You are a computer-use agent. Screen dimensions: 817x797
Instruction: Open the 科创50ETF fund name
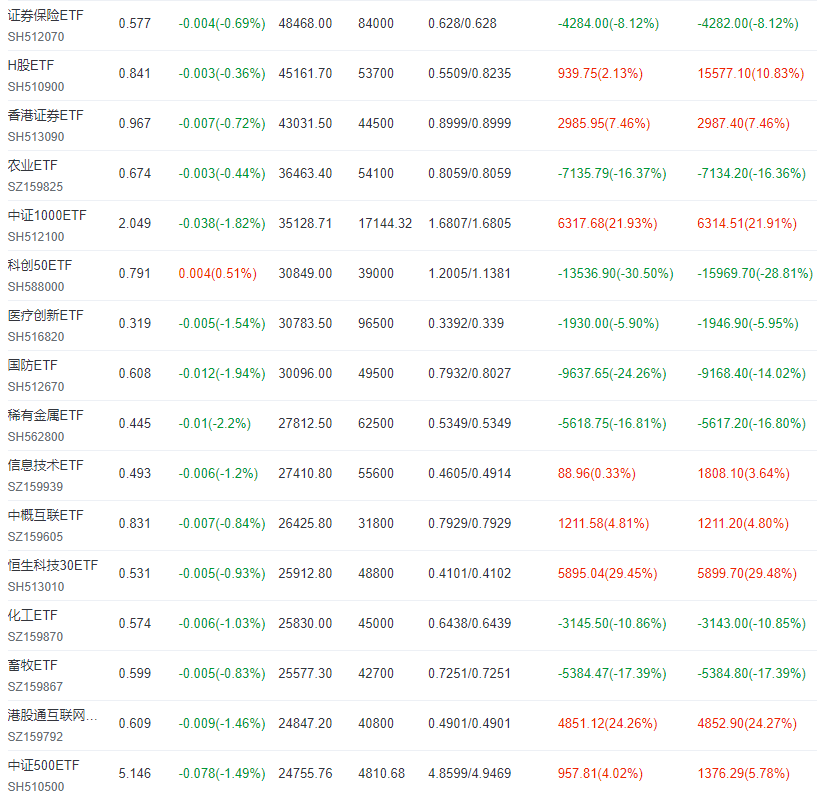(40, 266)
